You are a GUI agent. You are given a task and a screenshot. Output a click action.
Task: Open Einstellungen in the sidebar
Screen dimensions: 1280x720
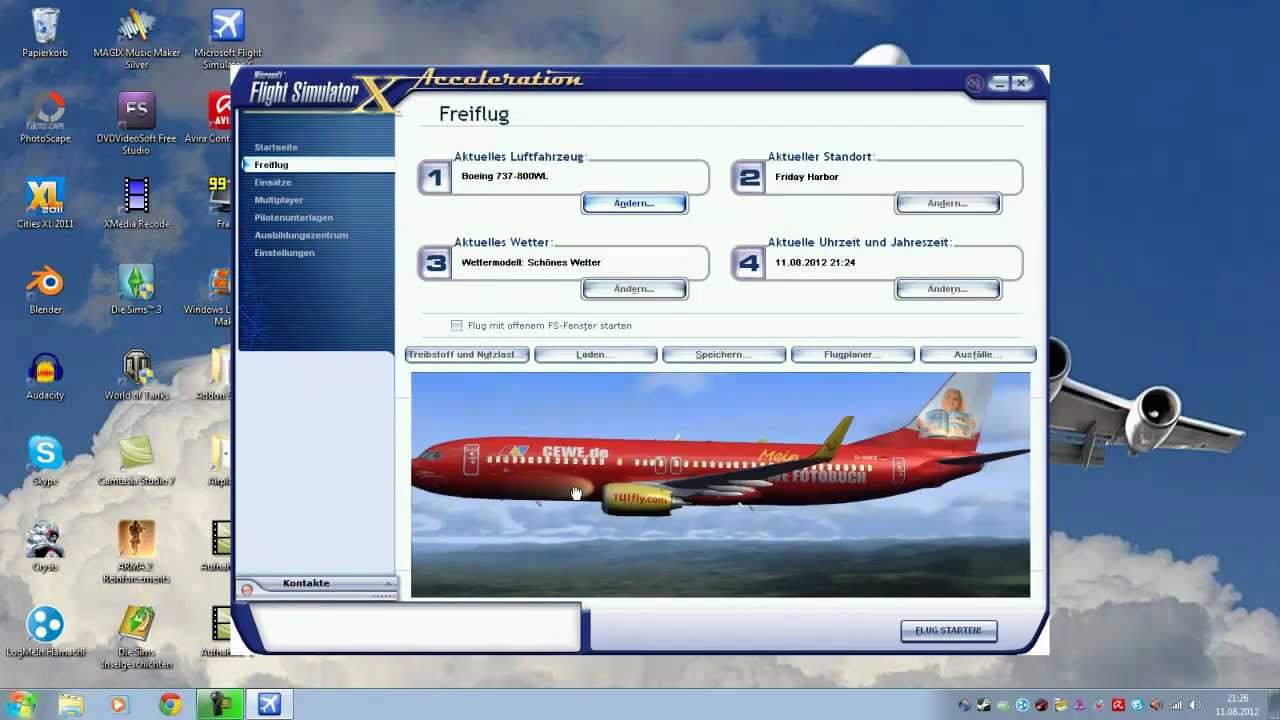click(285, 253)
